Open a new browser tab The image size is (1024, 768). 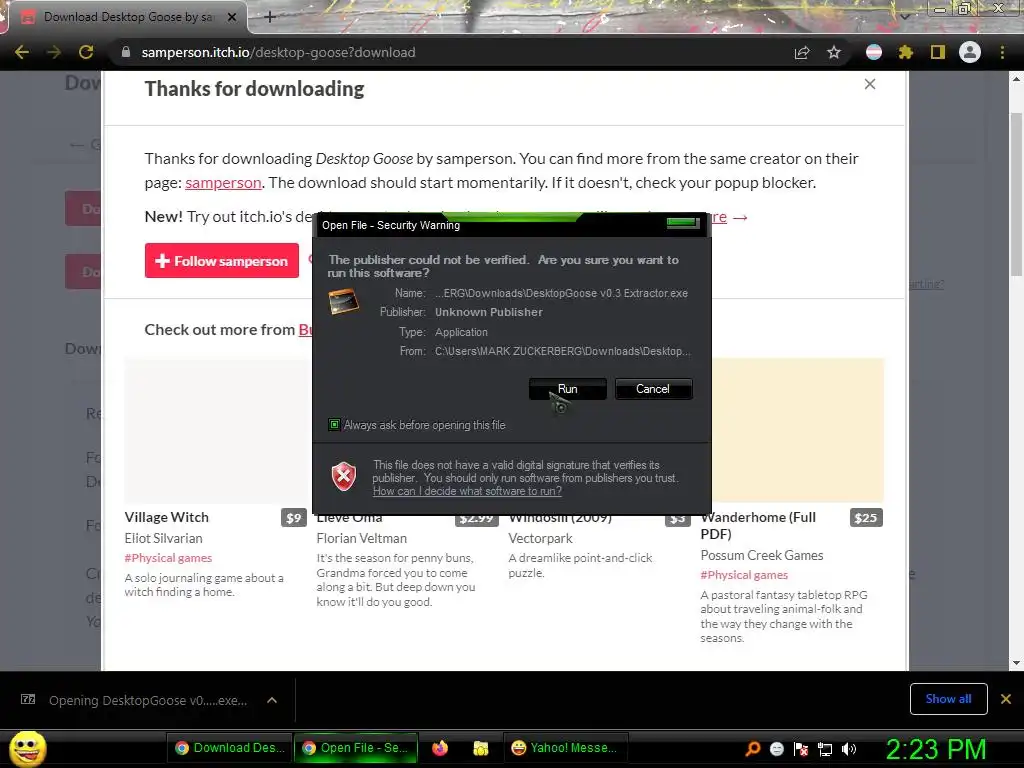pos(270,17)
